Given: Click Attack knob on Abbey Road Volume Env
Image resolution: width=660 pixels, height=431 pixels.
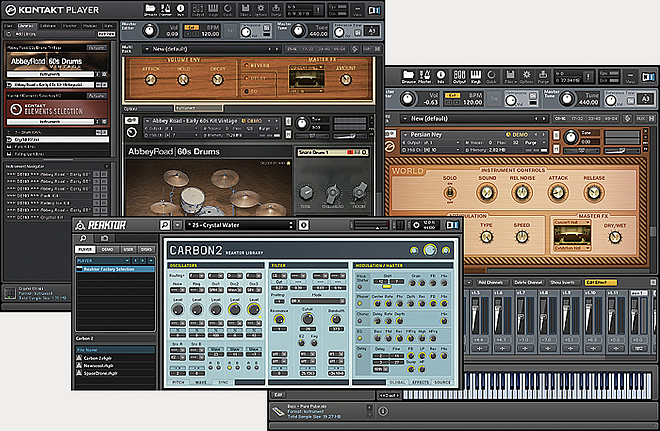Looking at the screenshot, I should (151, 80).
